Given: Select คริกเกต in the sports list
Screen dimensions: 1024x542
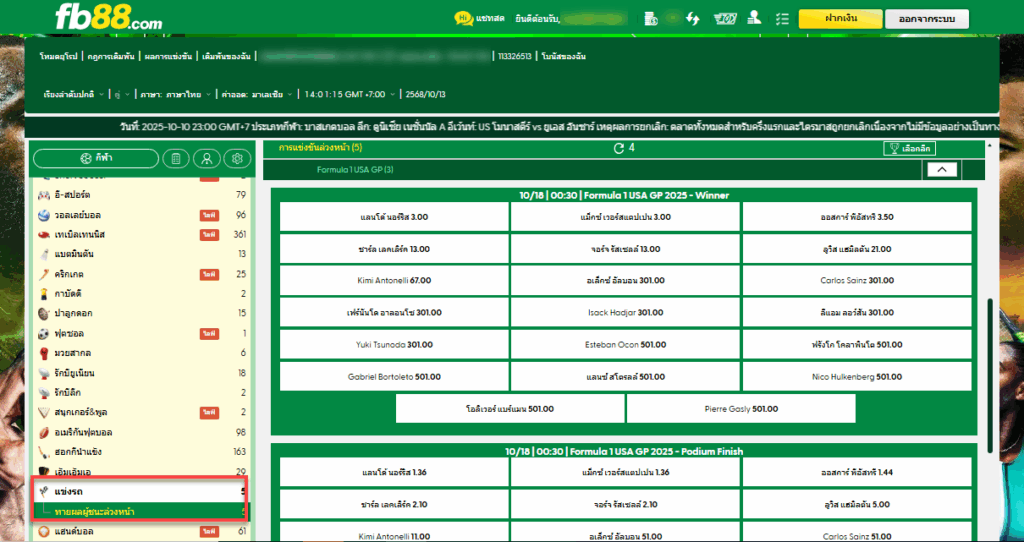Looking at the screenshot, I should click(142, 274).
